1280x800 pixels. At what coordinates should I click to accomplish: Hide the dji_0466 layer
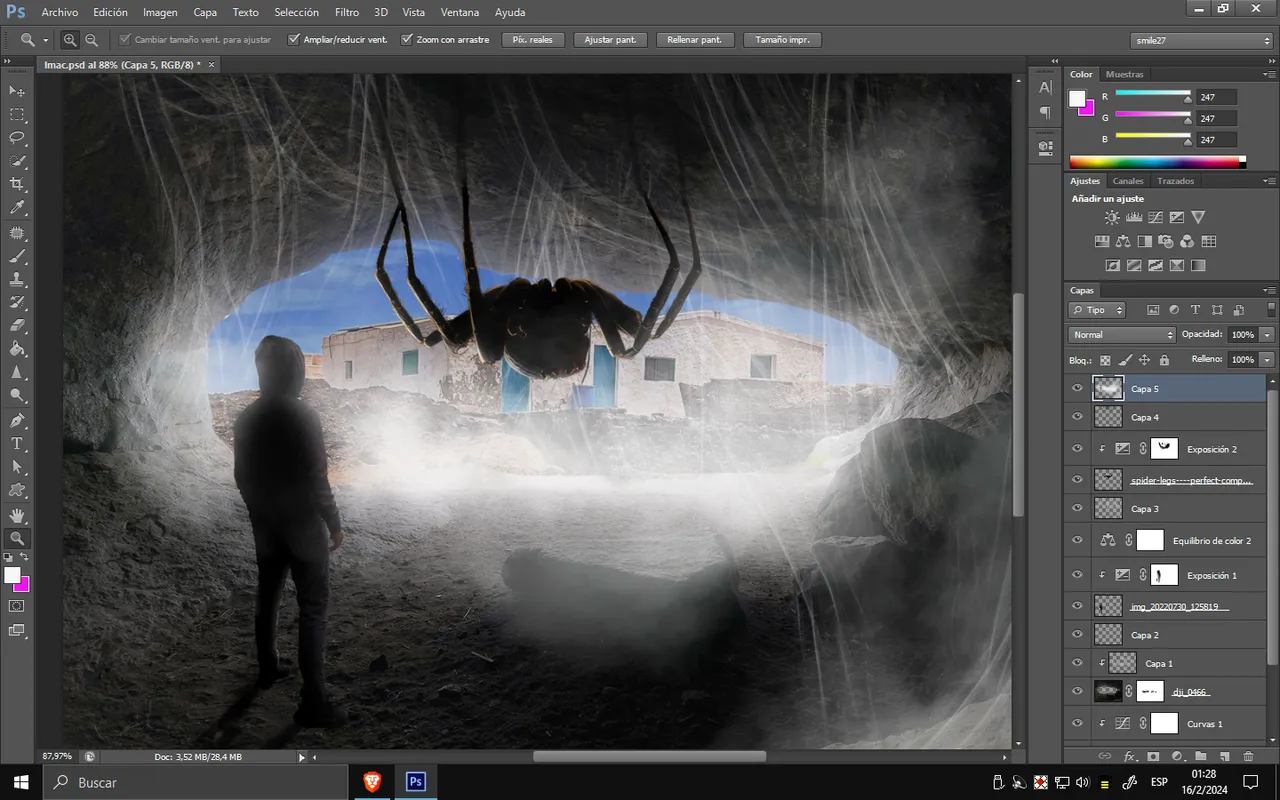click(x=1077, y=691)
